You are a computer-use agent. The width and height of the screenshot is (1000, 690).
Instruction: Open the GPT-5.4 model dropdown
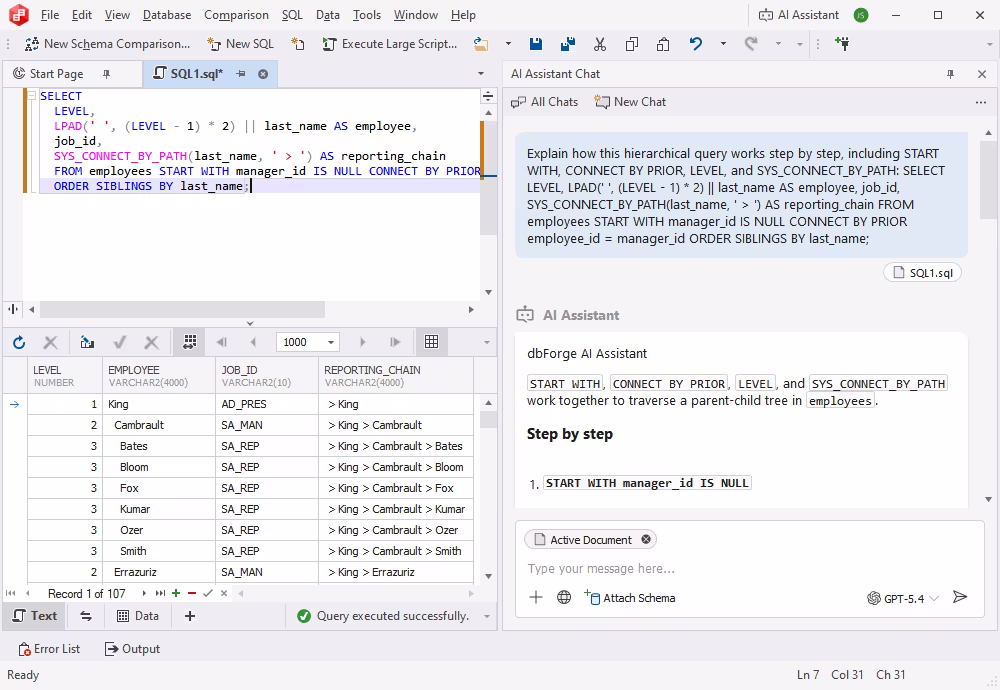[x=903, y=598]
